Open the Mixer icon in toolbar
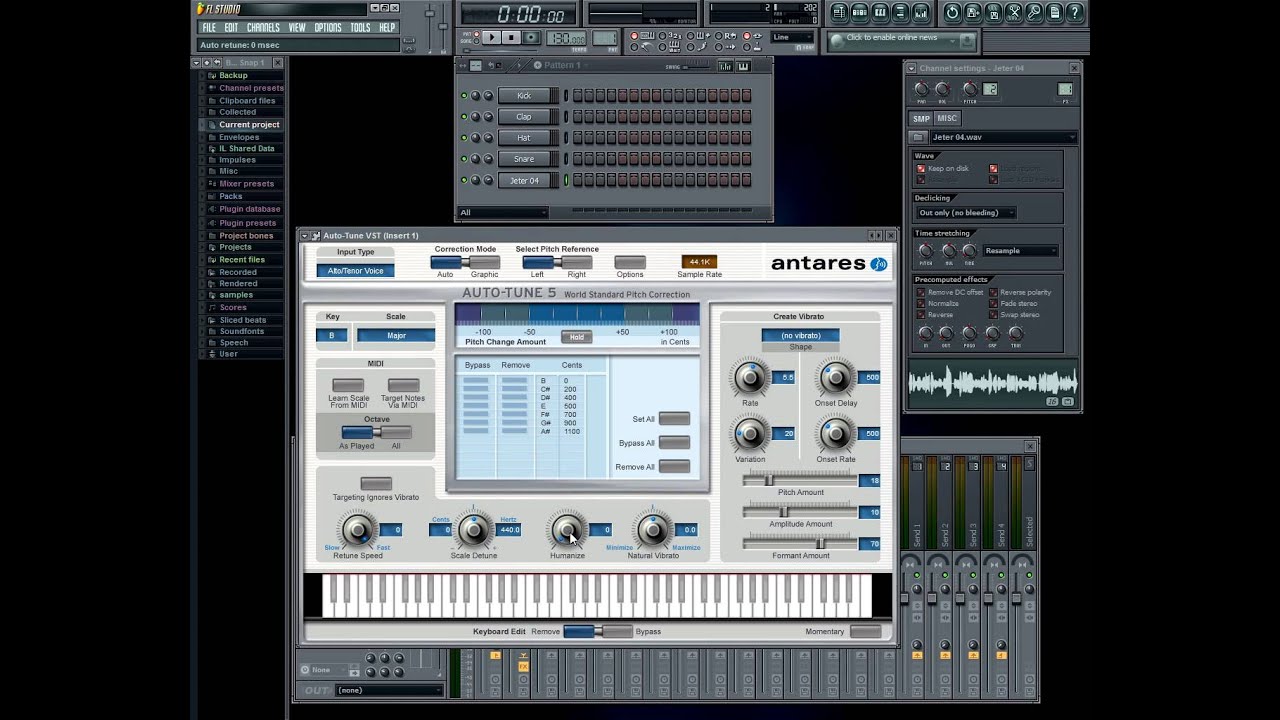Image resolution: width=1280 pixels, height=720 pixels. [922, 12]
